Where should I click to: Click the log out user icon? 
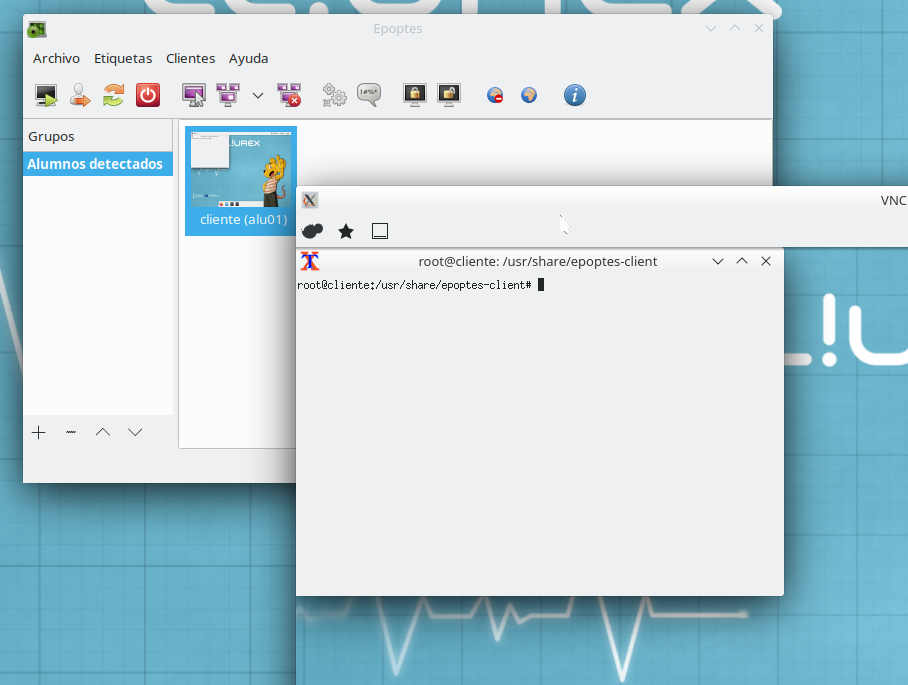pos(80,95)
